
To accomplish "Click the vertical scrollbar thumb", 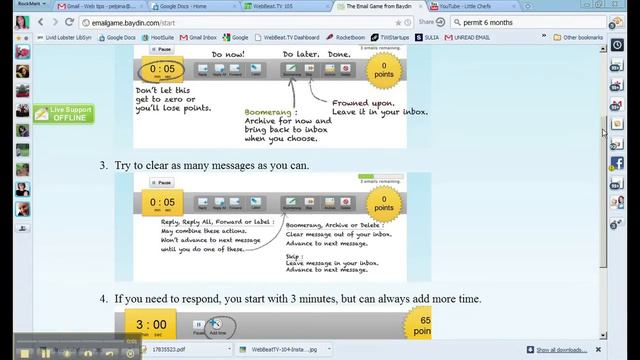I will click(603, 192).
